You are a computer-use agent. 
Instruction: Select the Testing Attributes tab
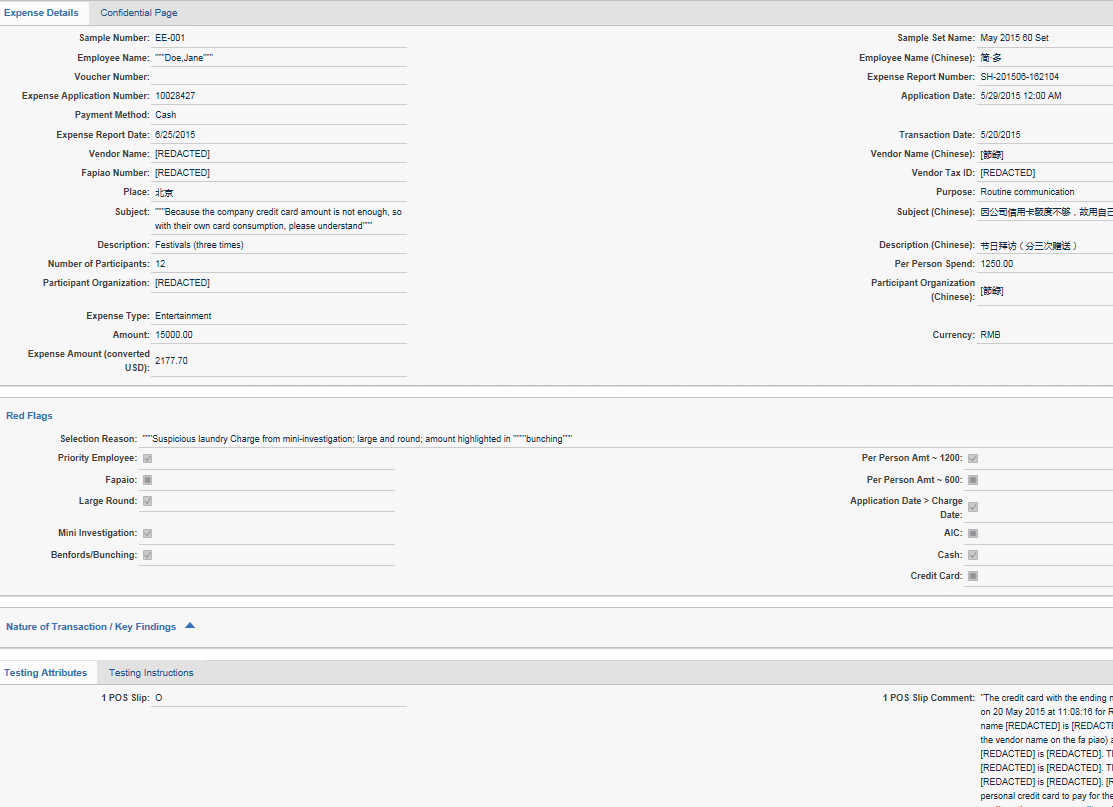pyautogui.click(x=45, y=673)
